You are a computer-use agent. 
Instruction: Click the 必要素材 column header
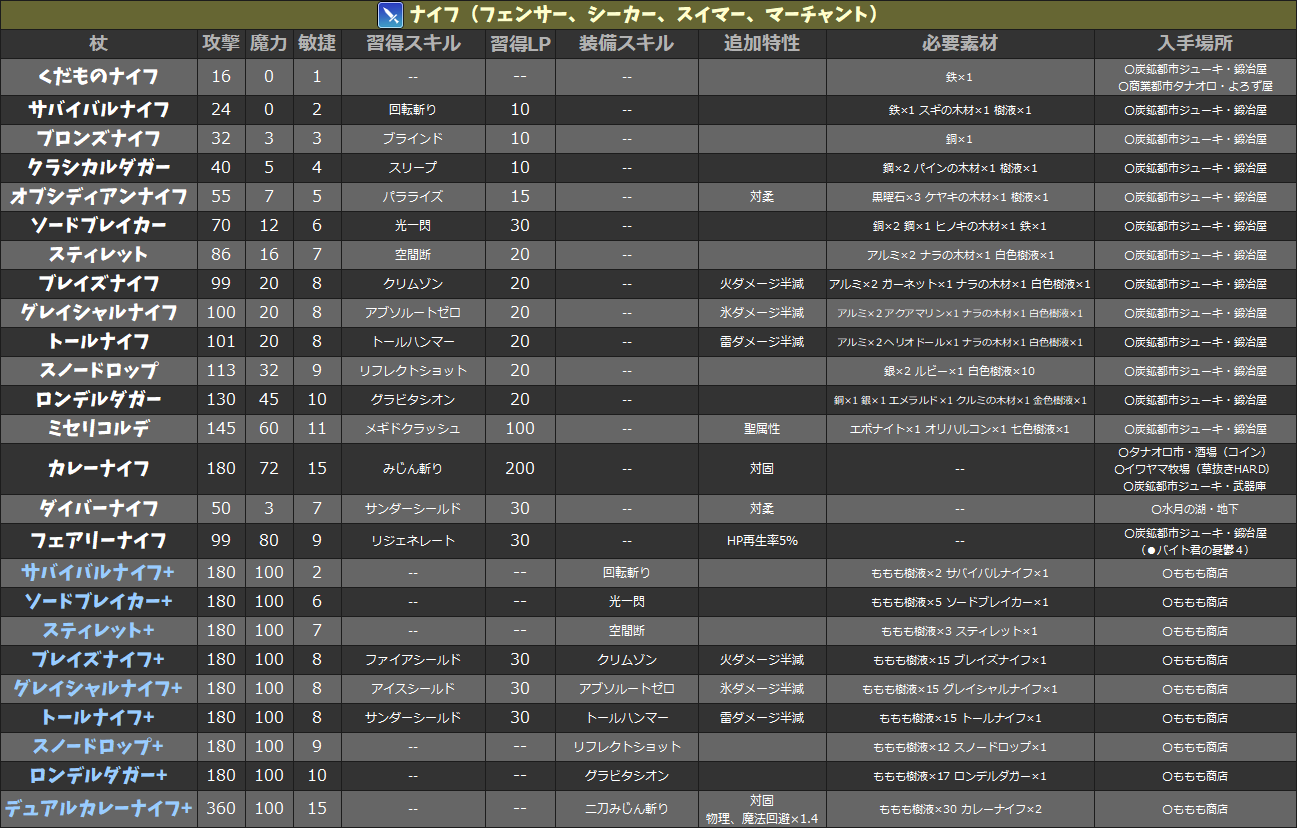[x=960, y=44]
